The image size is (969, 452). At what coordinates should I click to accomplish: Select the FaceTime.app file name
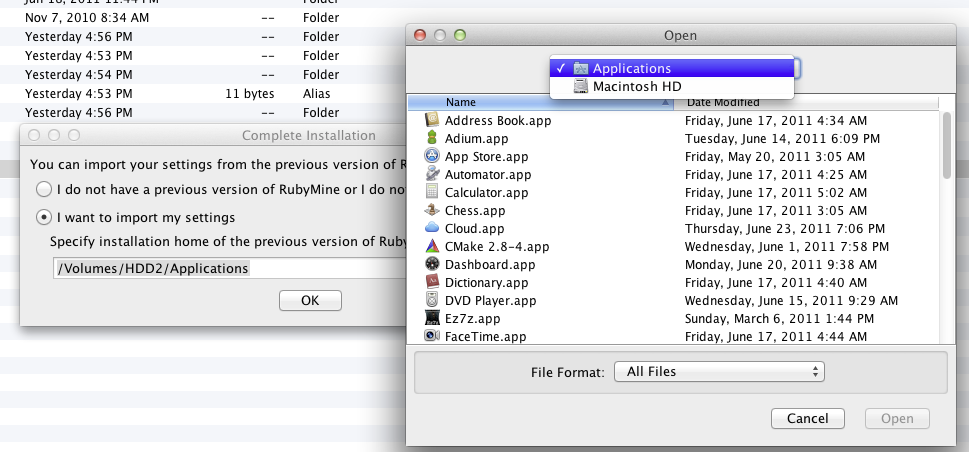(486, 336)
